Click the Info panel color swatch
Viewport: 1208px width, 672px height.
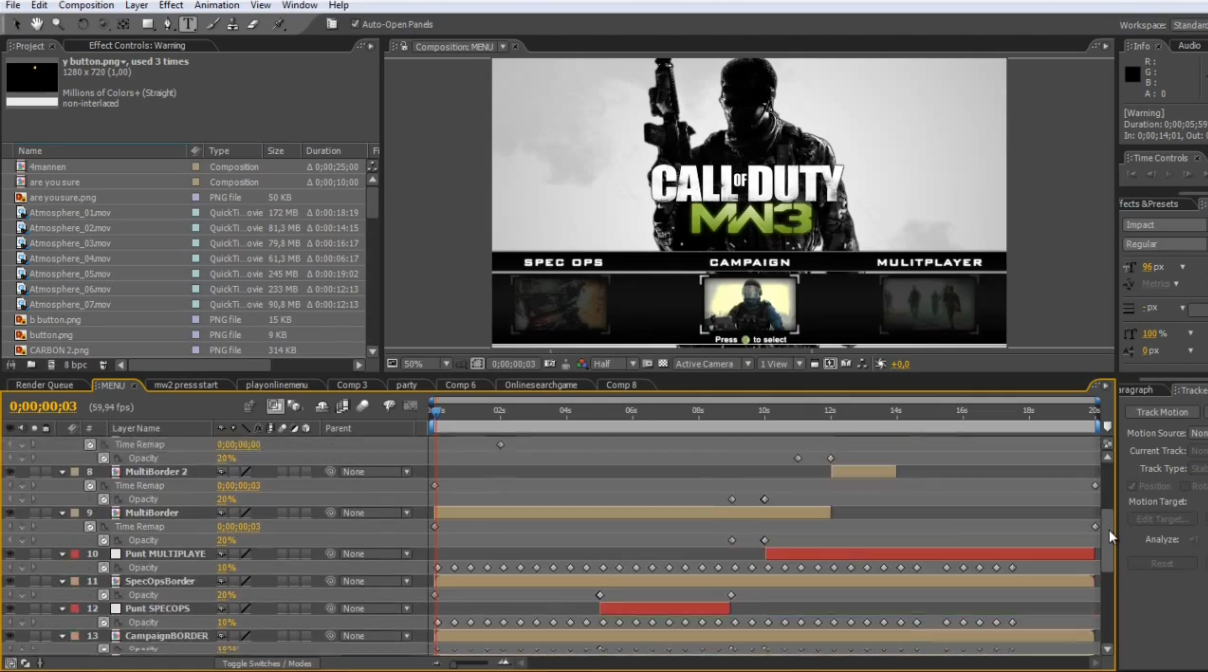pos(1133,74)
